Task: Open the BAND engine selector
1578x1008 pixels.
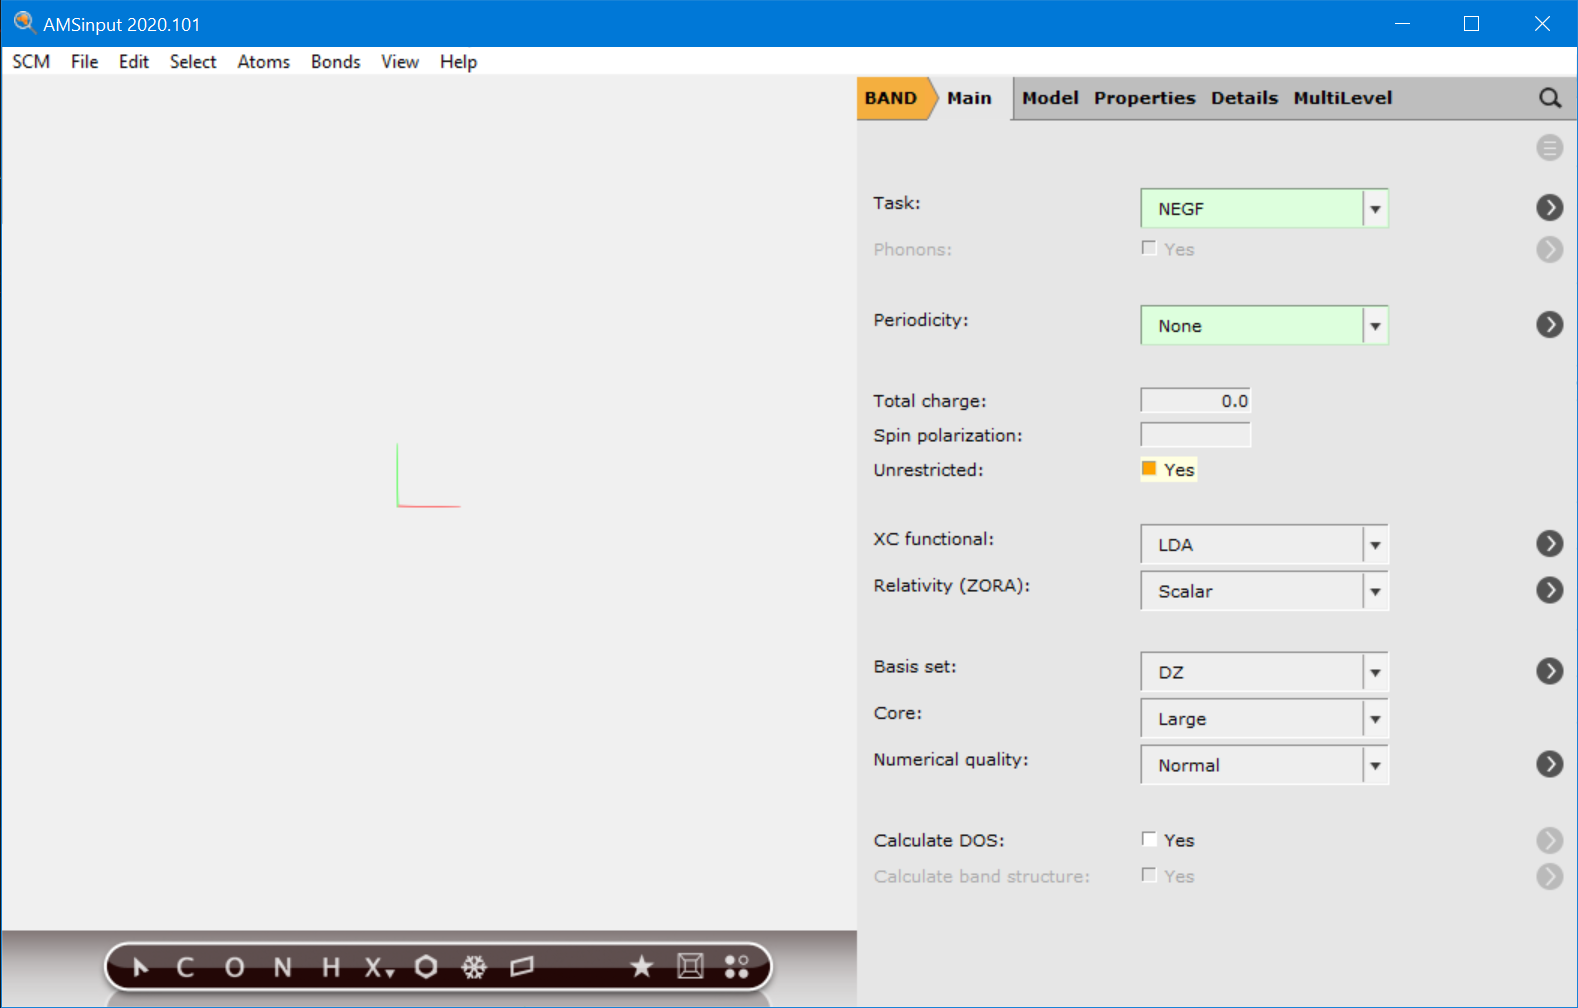Action: pos(893,98)
